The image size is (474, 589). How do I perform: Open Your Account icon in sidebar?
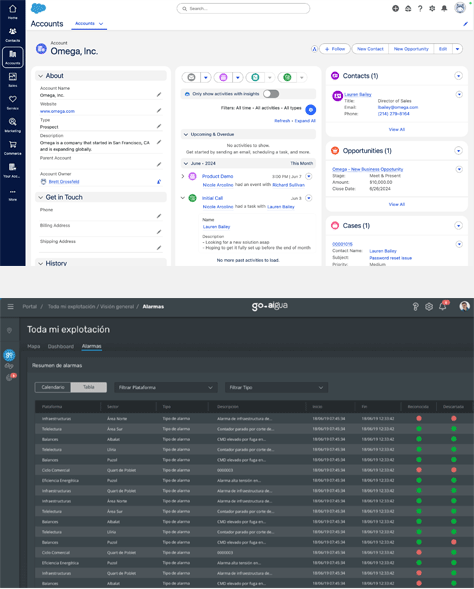(x=12, y=170)
